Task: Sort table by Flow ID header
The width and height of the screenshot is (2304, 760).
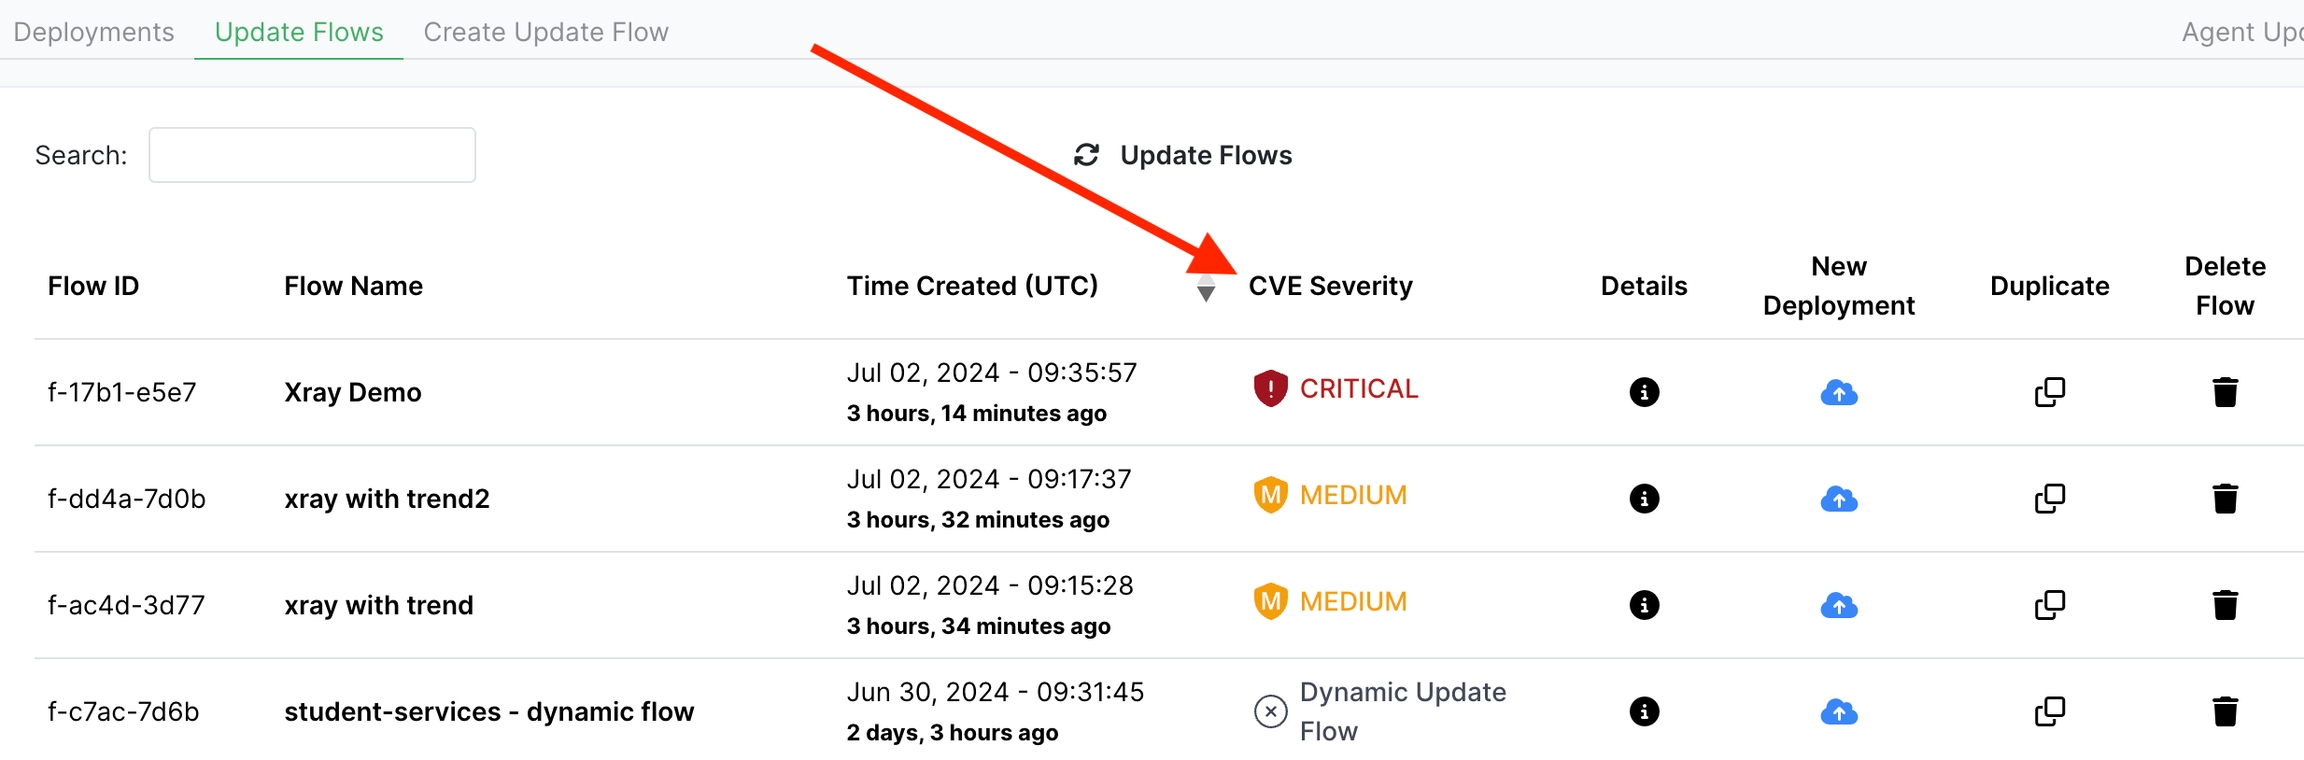Action: [93, 286]
